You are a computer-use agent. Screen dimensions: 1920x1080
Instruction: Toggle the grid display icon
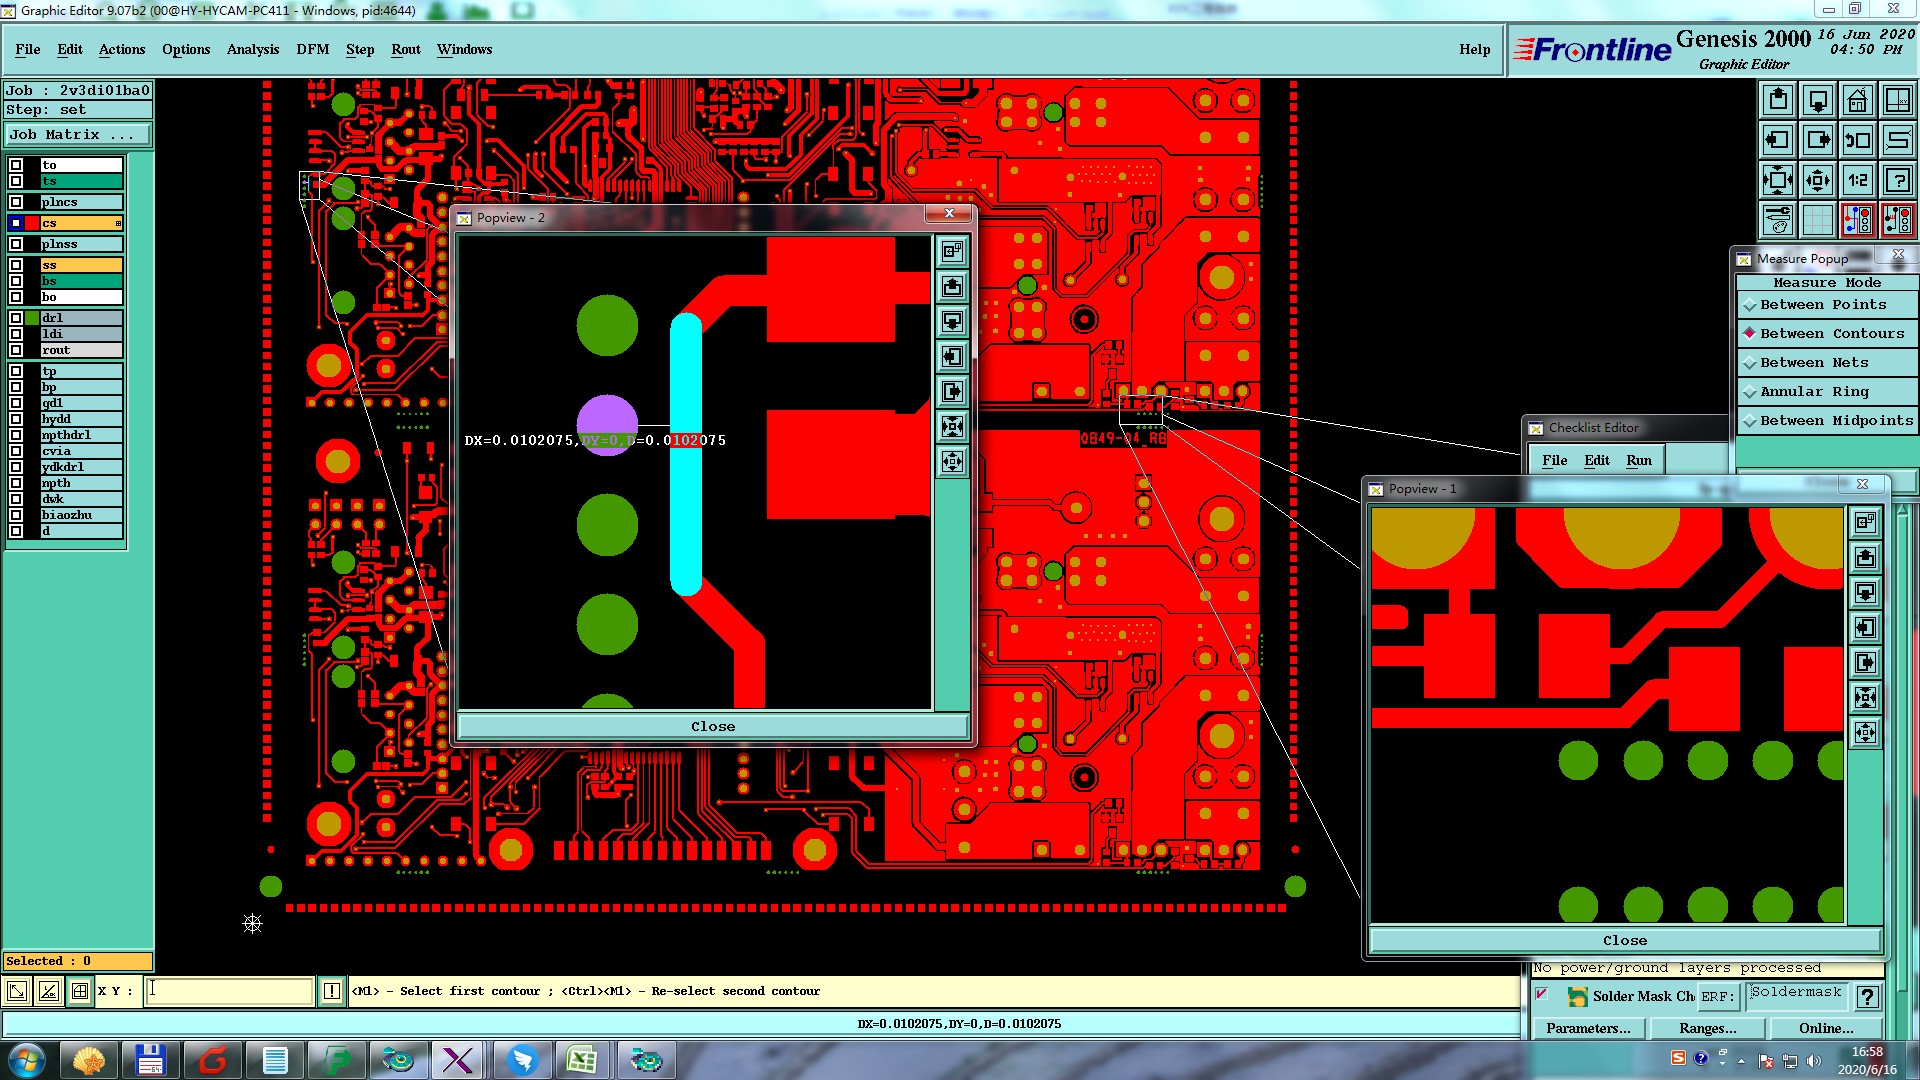[1817, 219]
